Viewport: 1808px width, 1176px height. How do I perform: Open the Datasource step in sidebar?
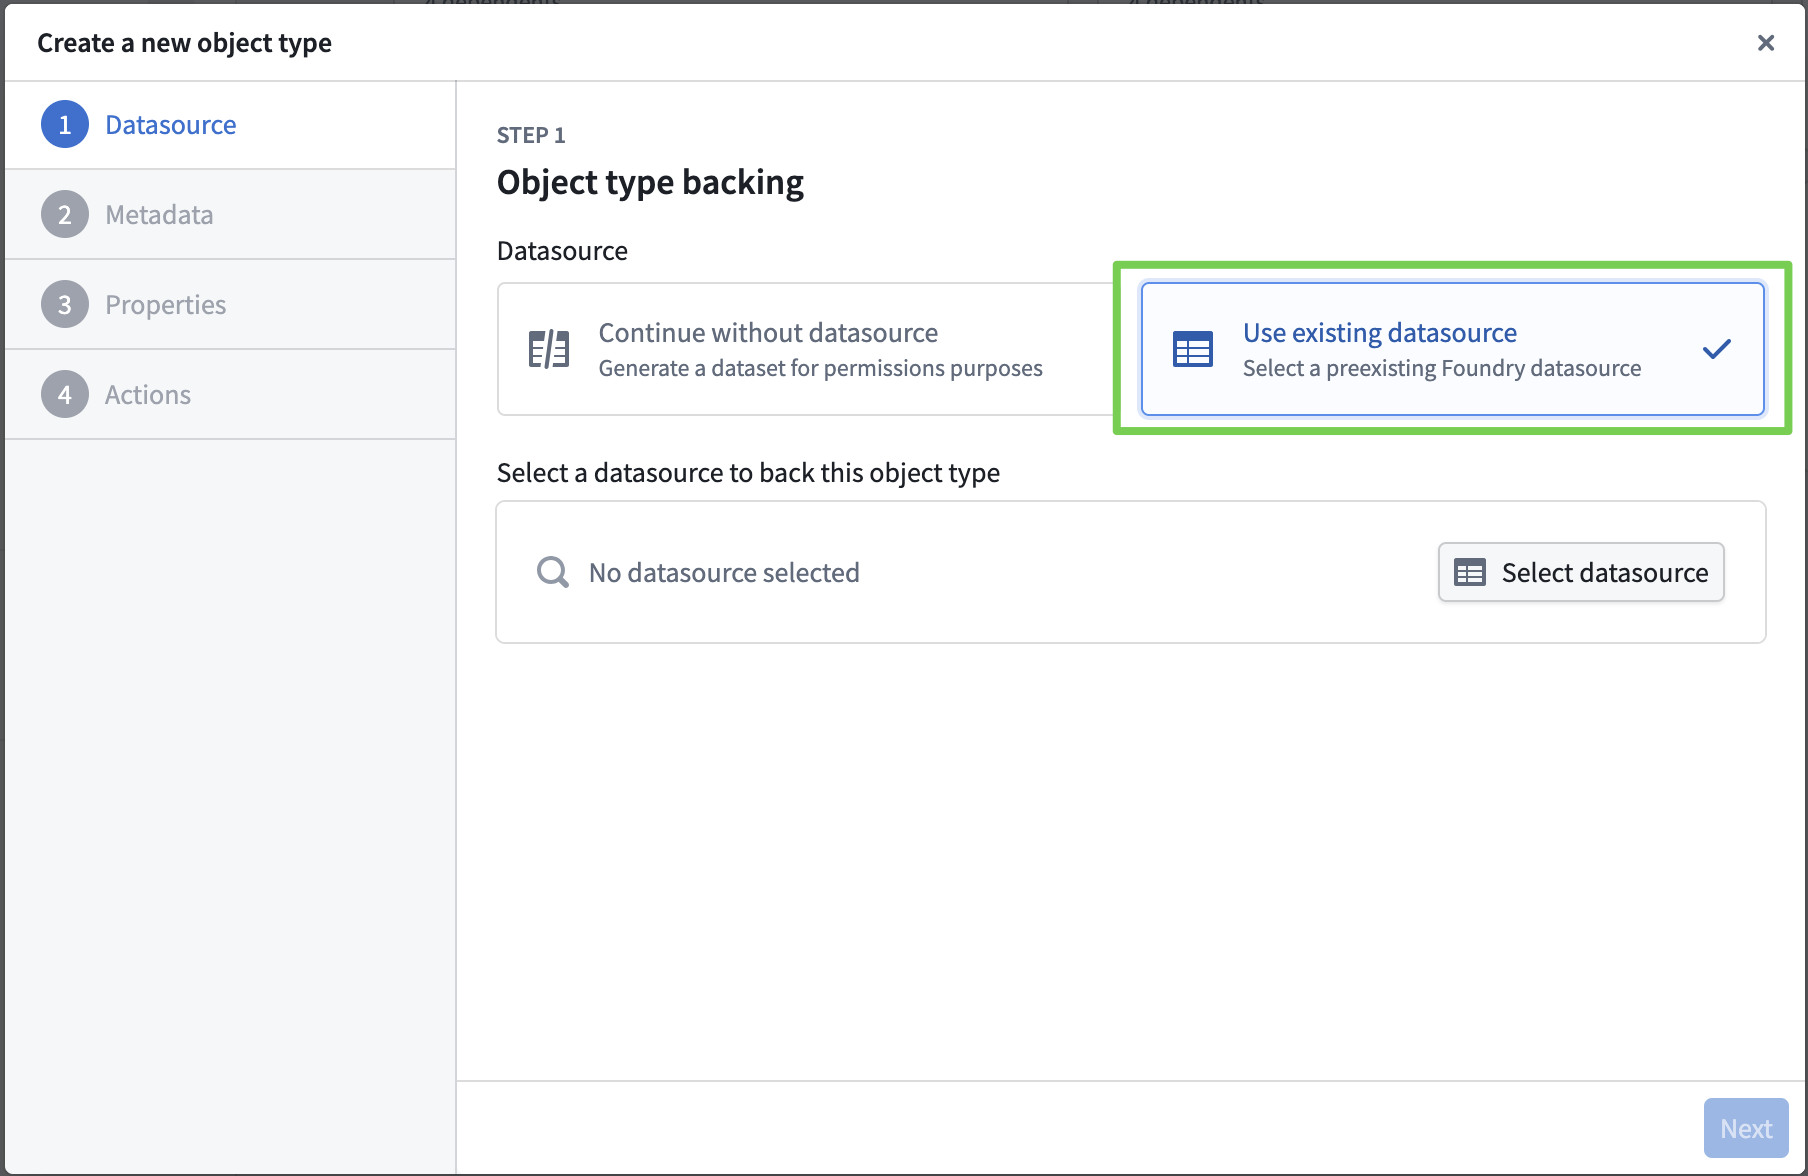(x=171, y=125)
